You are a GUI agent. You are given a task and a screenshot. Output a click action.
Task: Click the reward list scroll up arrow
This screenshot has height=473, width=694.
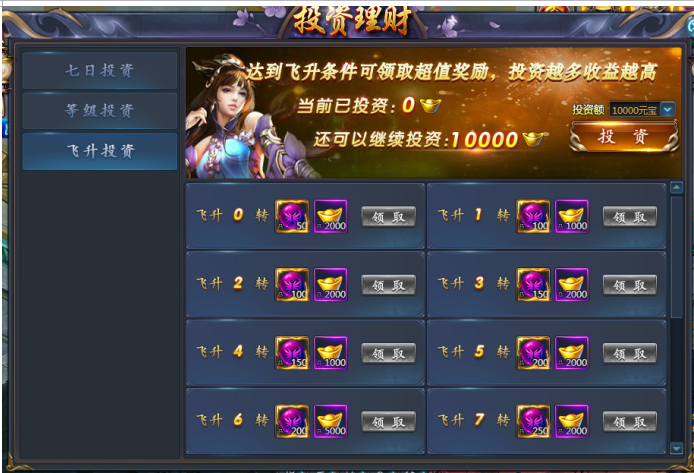click(x=676, y=188)
